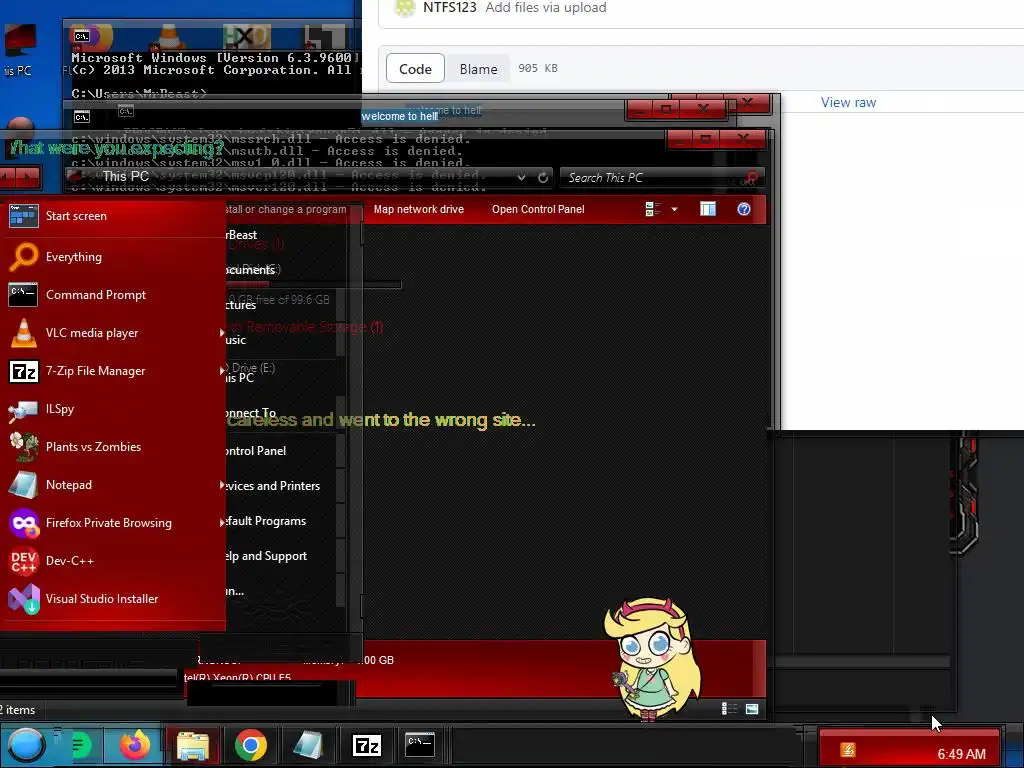Select Connect To in the start menu
The image size is (1024, 768).
pyautogui.click(x=251, y=413)
